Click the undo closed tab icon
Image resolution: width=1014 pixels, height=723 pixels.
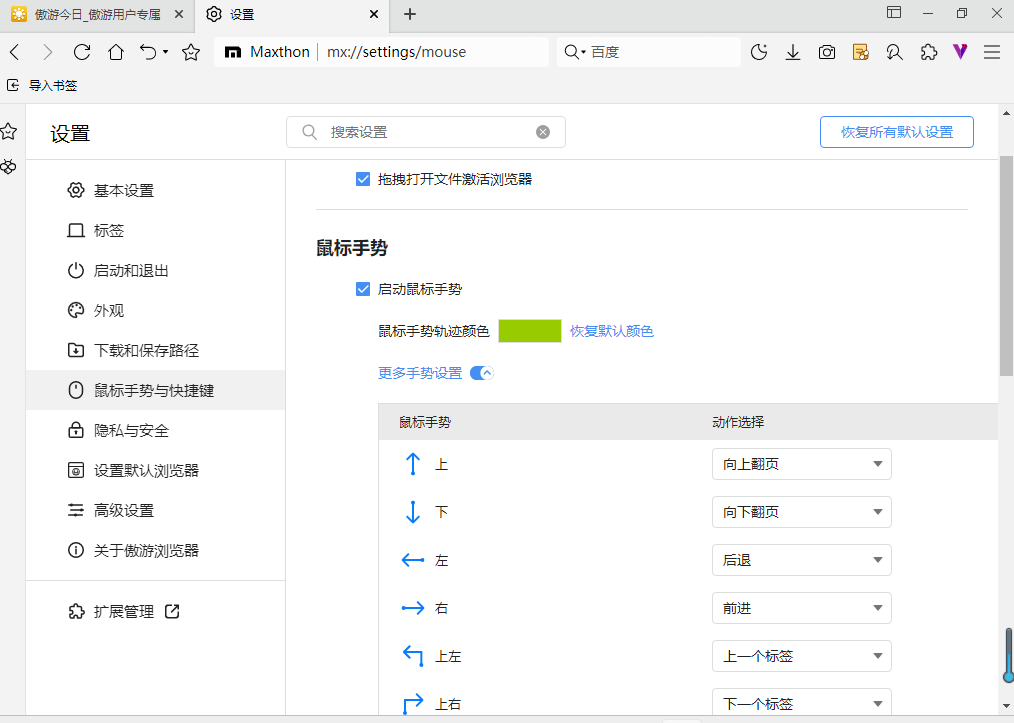point(148,52)
